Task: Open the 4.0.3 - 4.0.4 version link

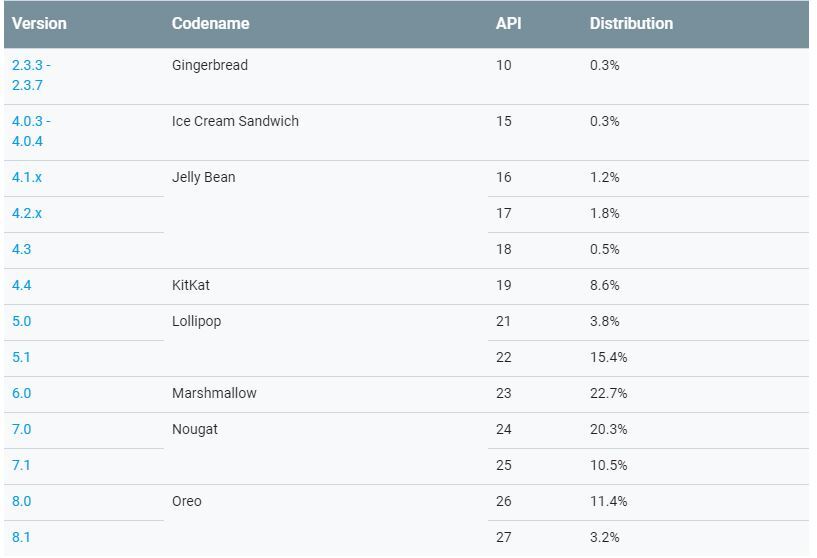Action: [x=31, y=131]
